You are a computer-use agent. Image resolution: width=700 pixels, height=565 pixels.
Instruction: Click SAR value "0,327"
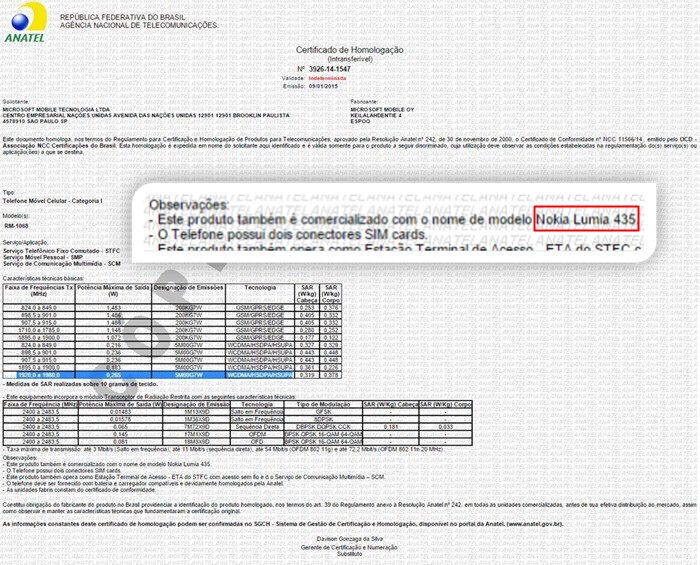click(307, 345)
